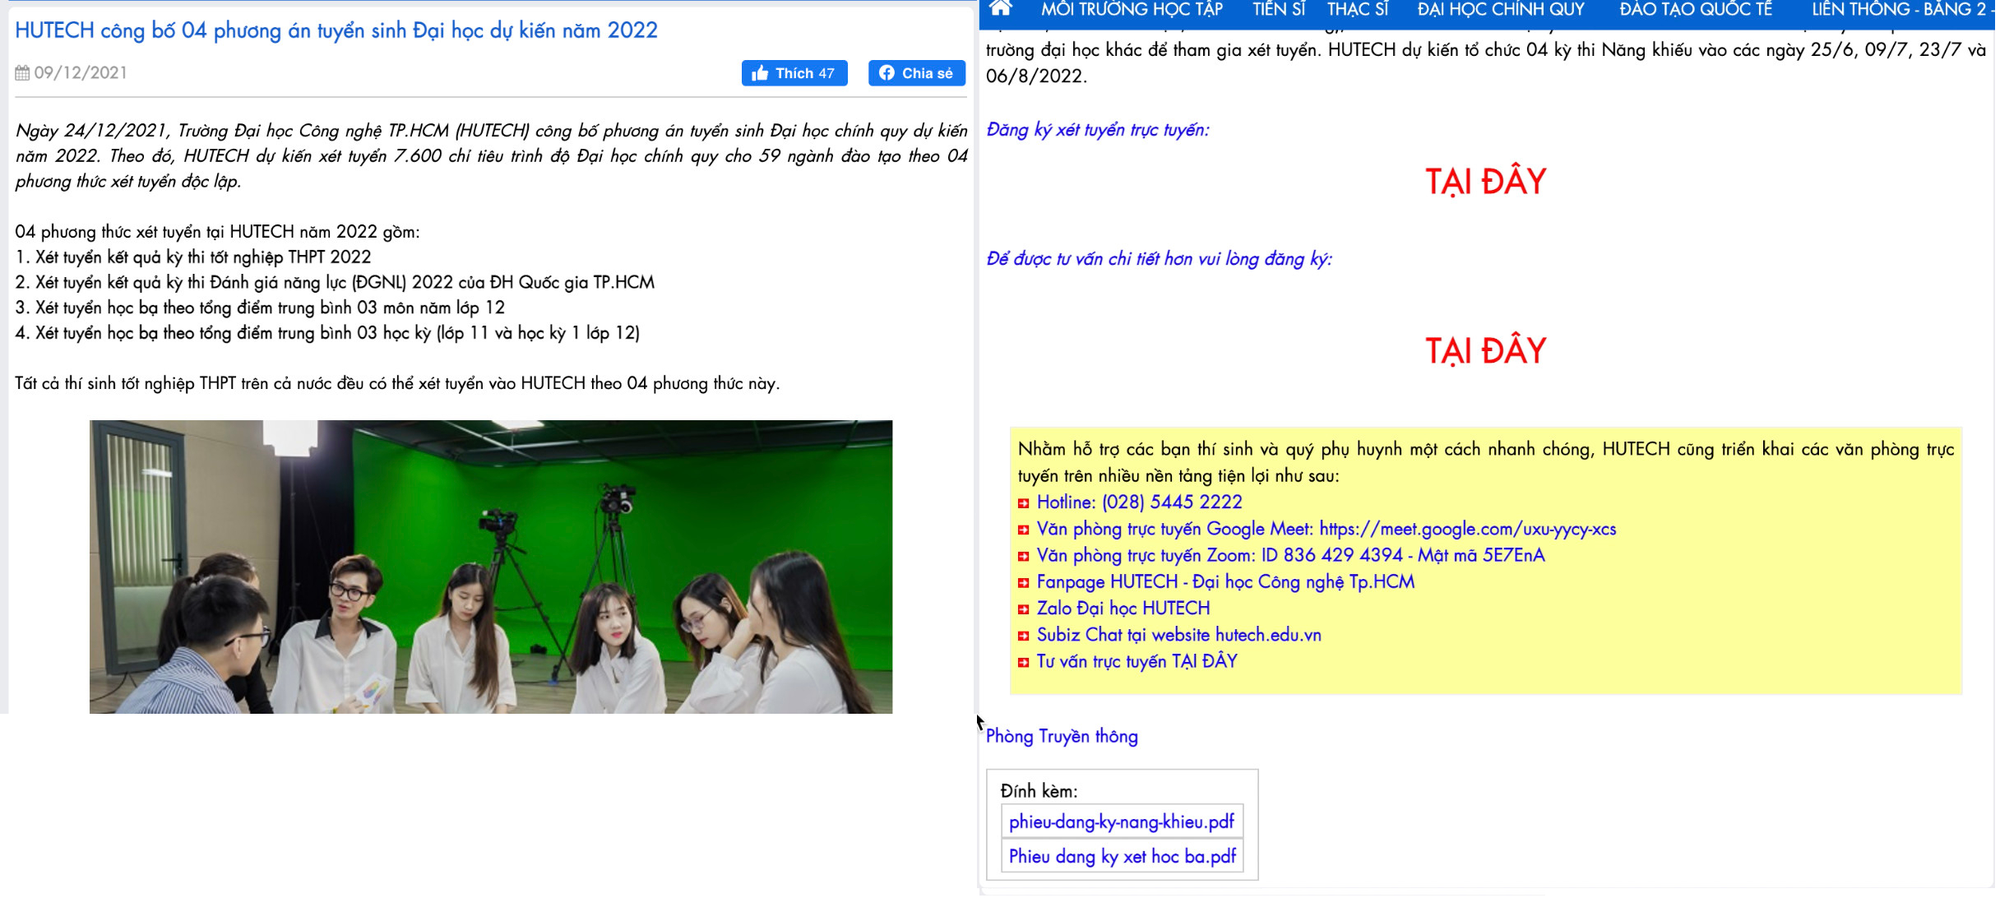Click the article title HUTECH công bố 04 phương án
Viewport: 2000px width, 921px height.
[x=336, y=31]
